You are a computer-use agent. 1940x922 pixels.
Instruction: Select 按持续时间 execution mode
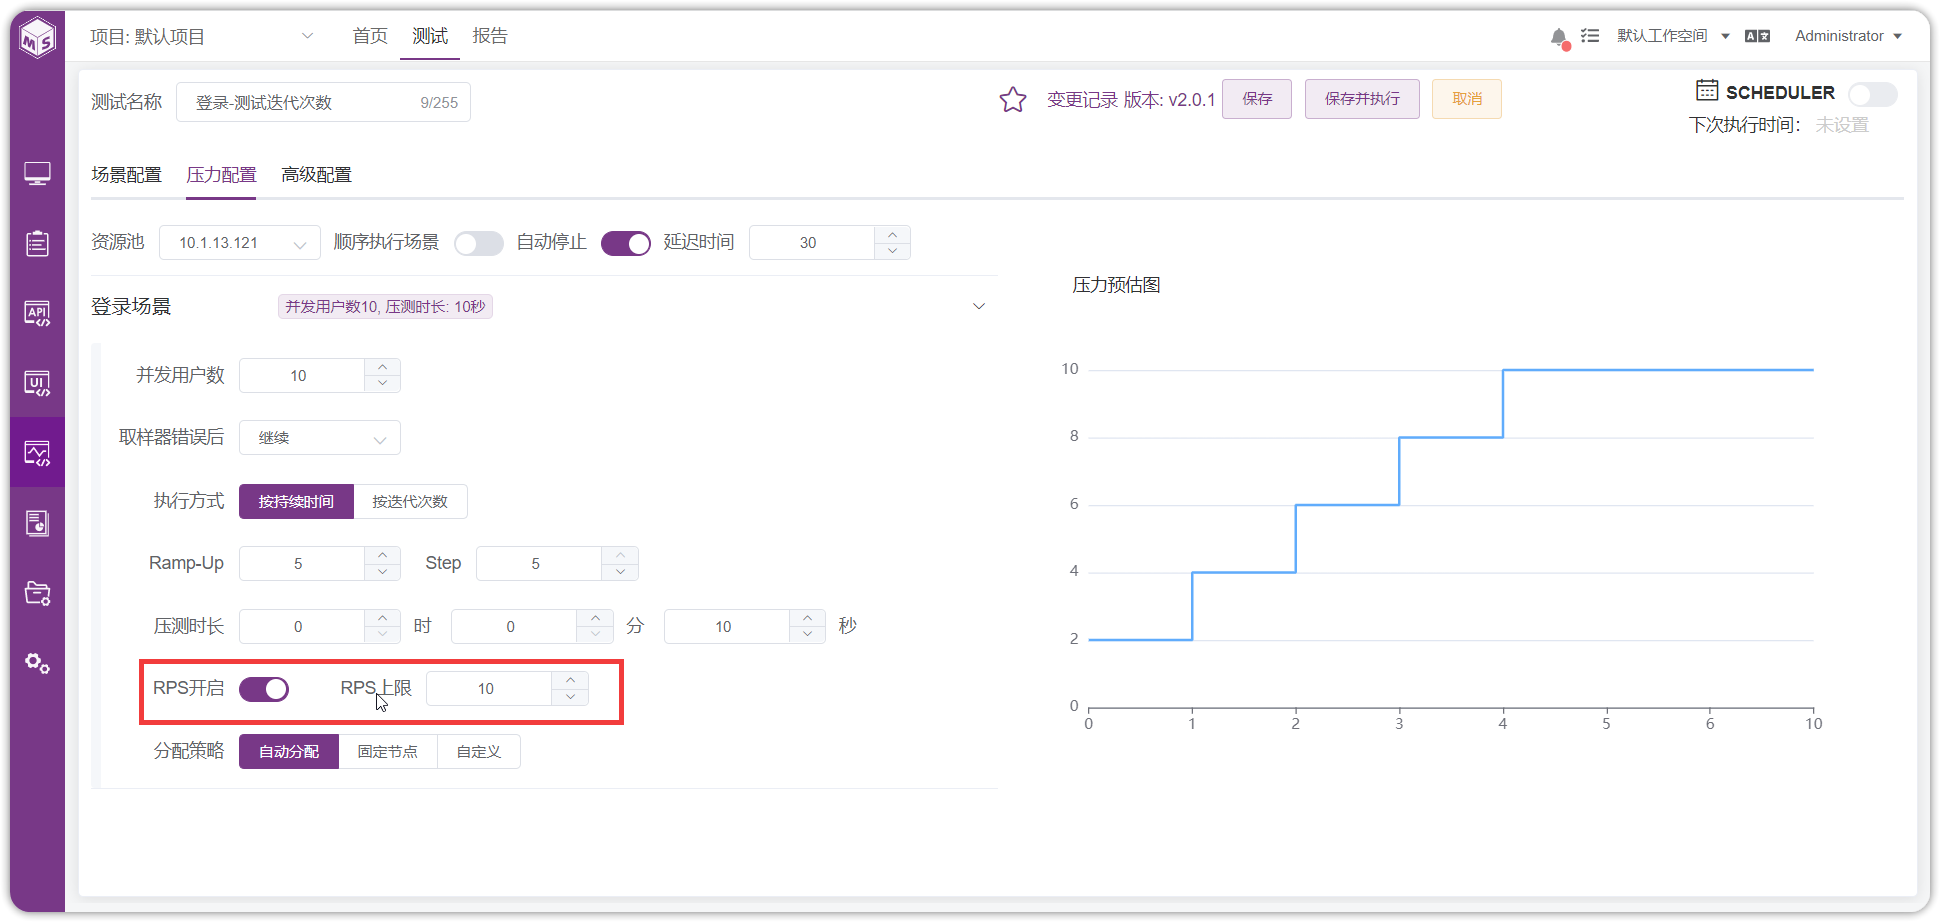tap(296, 501)
